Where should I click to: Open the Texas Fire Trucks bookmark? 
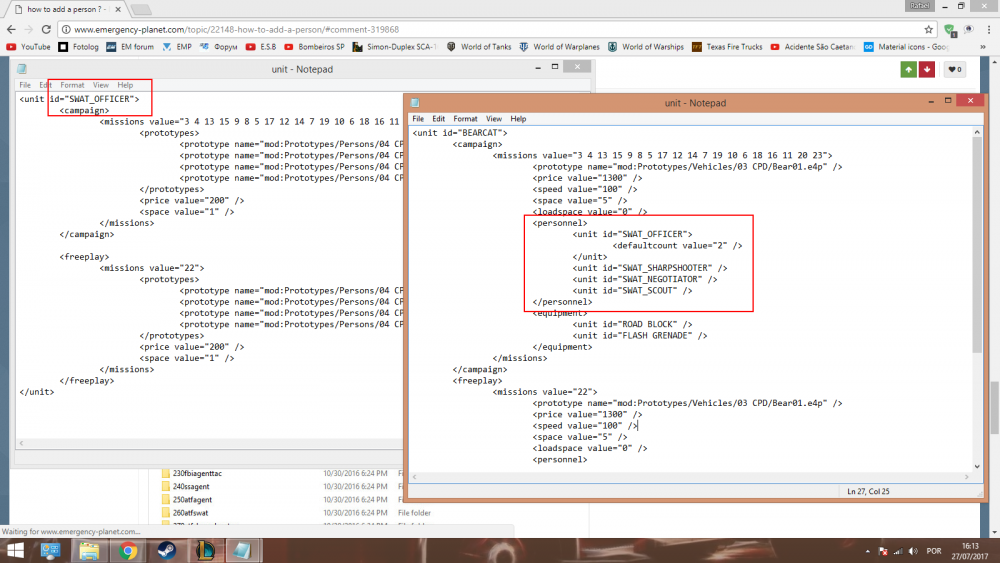727,47
